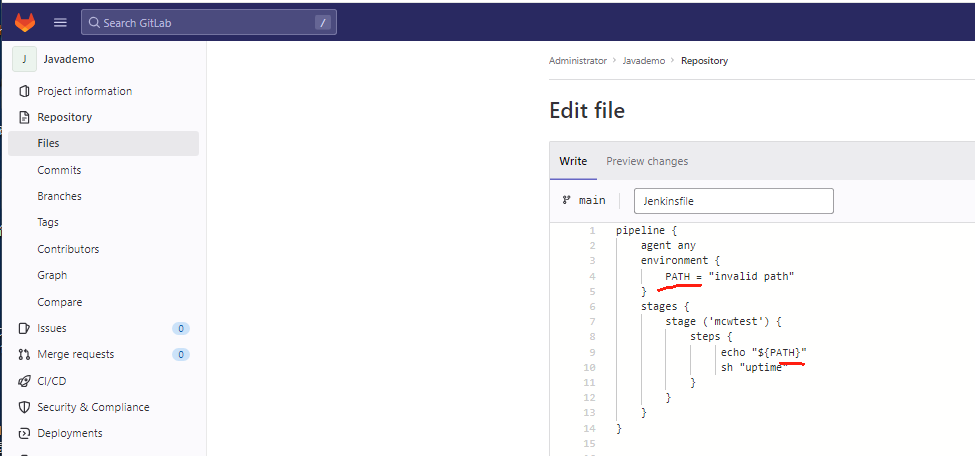Place cursor on 'agent any' line

(668, 245)
